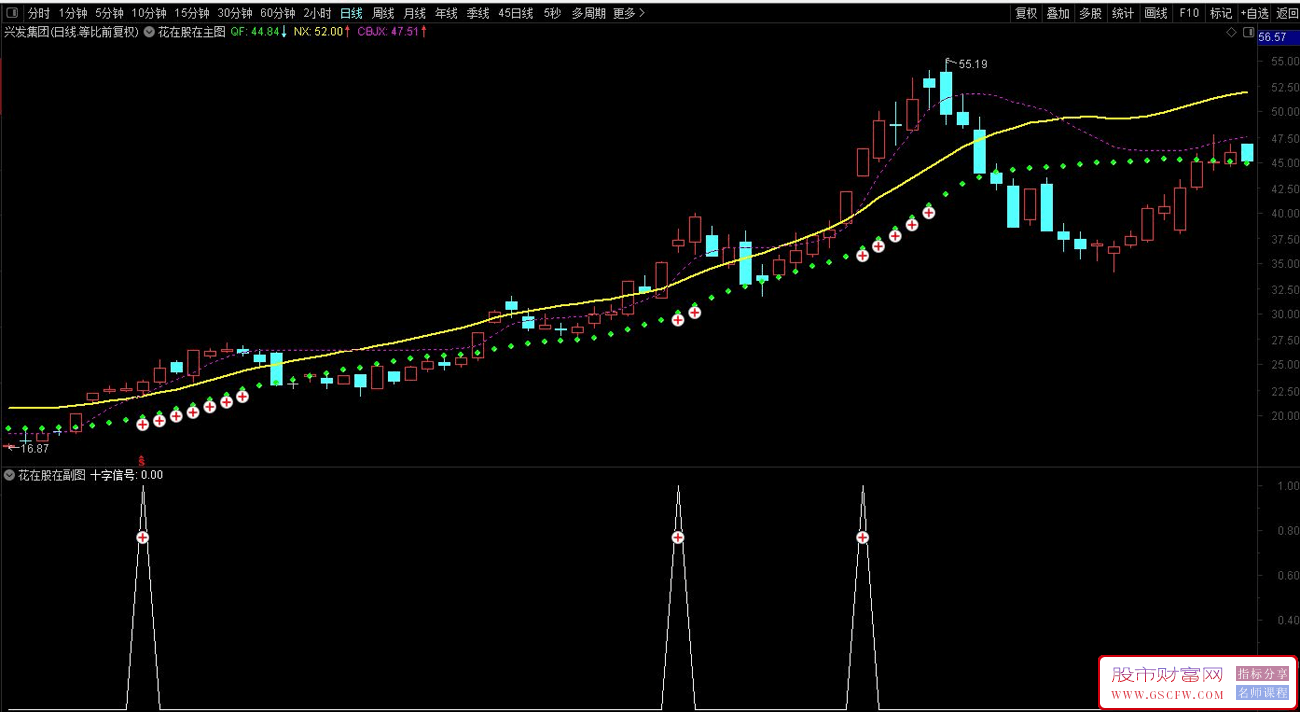Select the 60分钟 period
This screenshot has height=712, width=1300.
(x=278, y=13)
